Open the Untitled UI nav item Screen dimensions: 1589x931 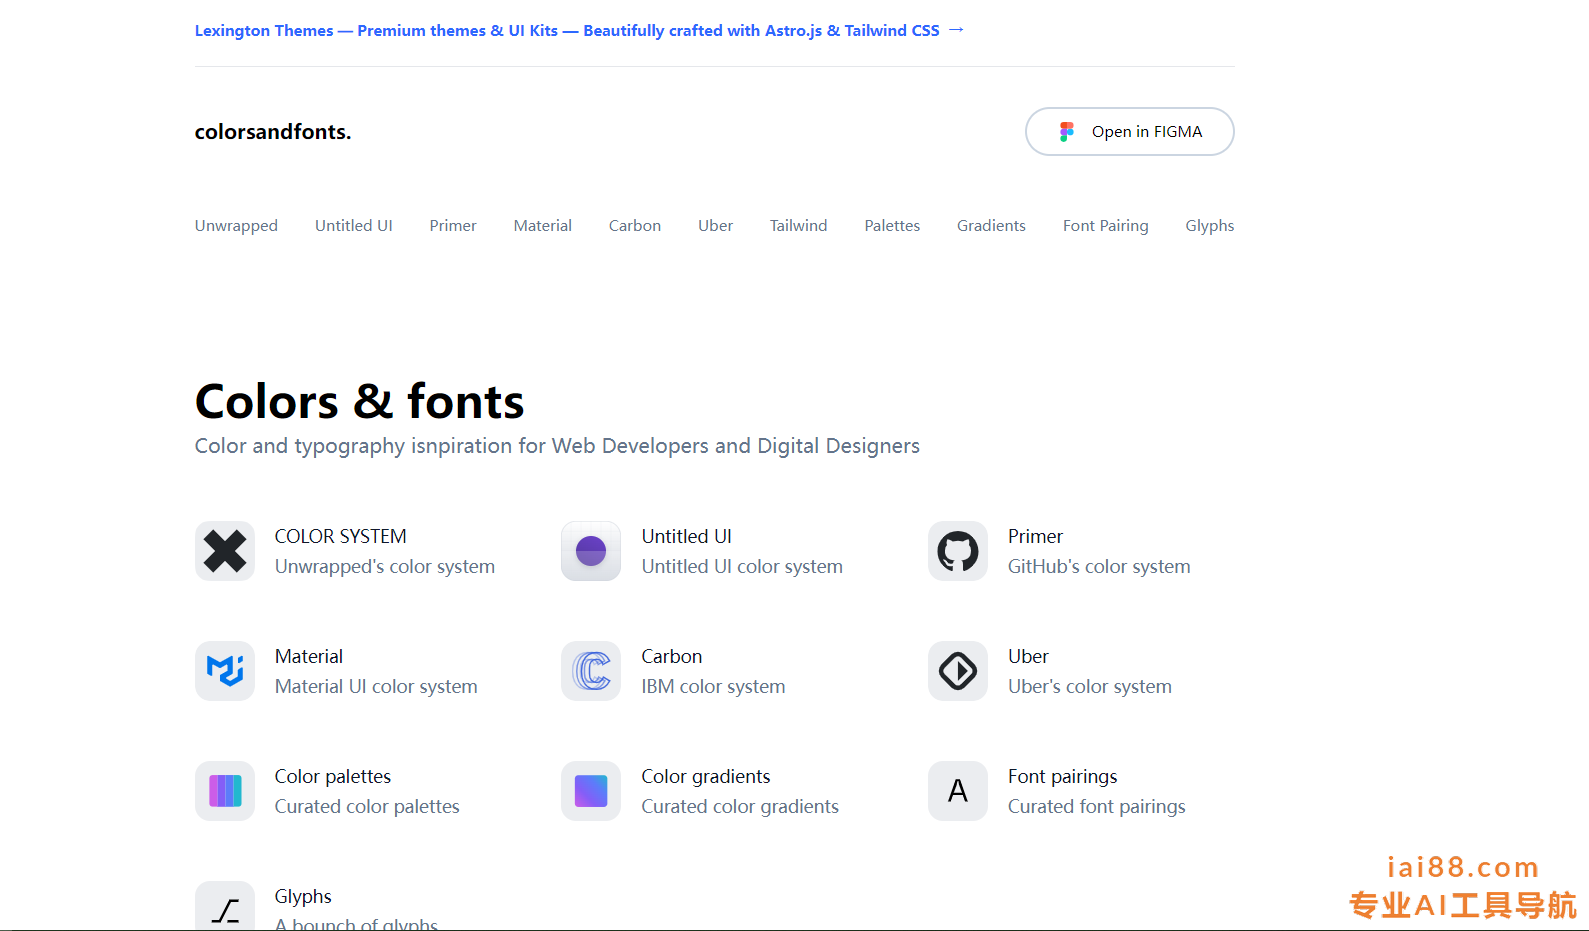(354, 226)
